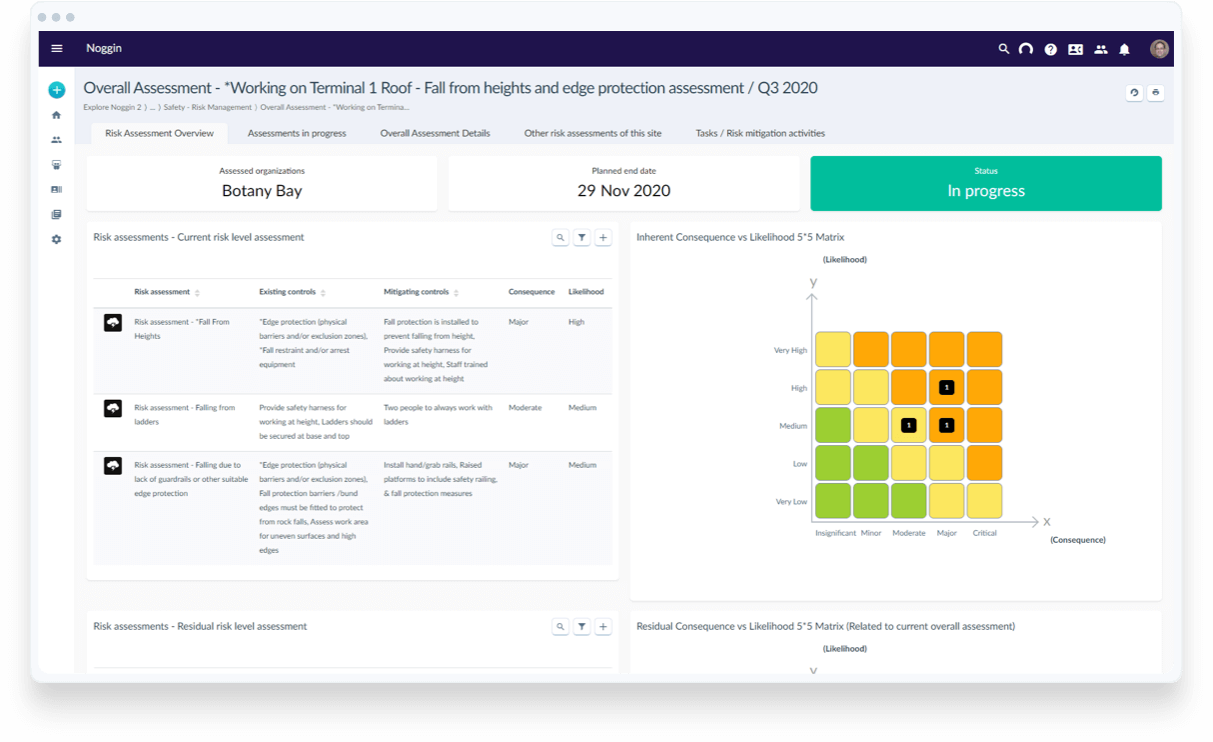1213x742 pixels.
Task: Click the orange High-Major matrix cell marked 1
Action: point(946,387)
